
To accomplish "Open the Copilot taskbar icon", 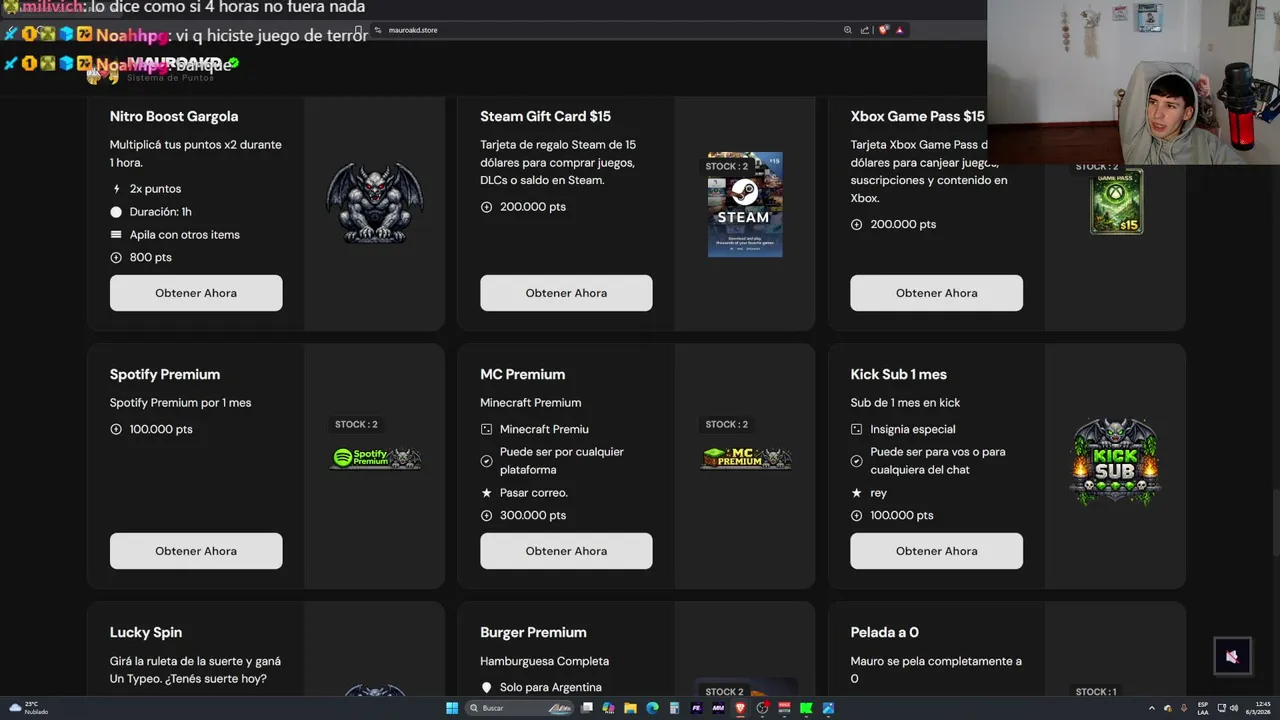I will point(608,708).
